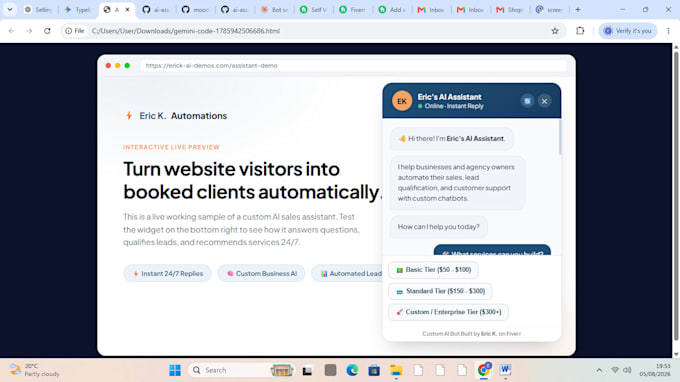Click the 'I help businesses and agency owners' bubble
This screenshot has width=680, height=382.
click(457, 183)
